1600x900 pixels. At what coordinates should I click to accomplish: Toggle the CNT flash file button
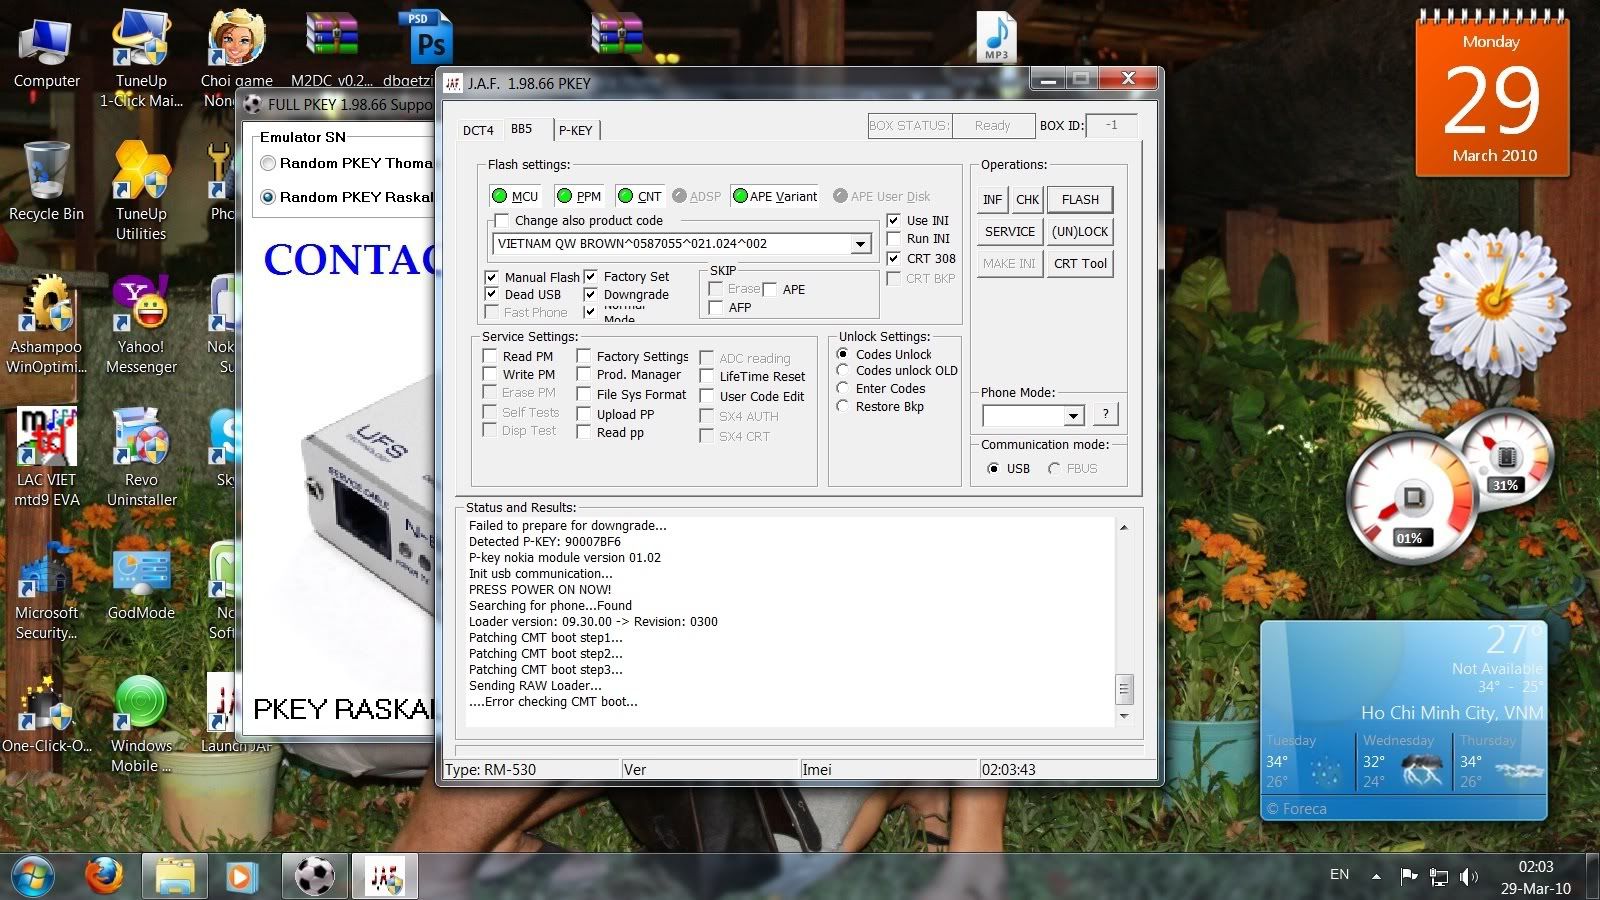640,196
